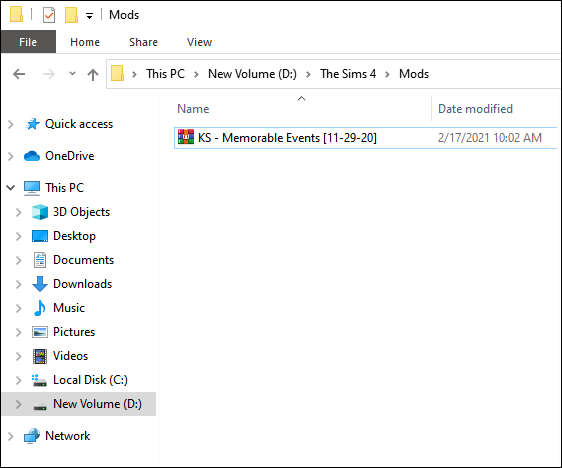
Task: Open Music in the navigation pane
Action: (x=69, y=308)
